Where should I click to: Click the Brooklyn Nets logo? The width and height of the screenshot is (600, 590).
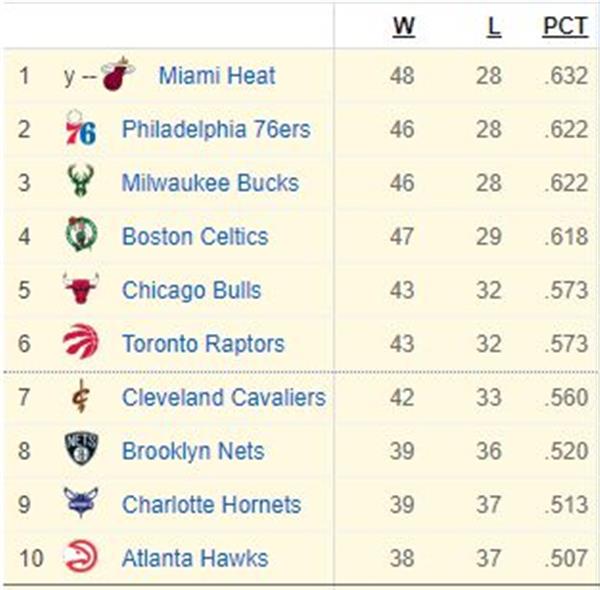point(81,449)
